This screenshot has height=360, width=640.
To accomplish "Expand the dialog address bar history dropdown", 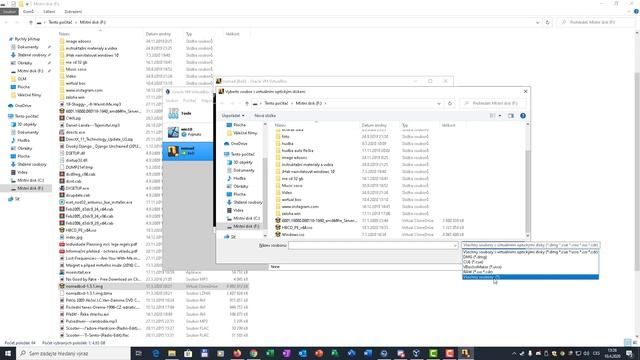I will click(439, 103).
